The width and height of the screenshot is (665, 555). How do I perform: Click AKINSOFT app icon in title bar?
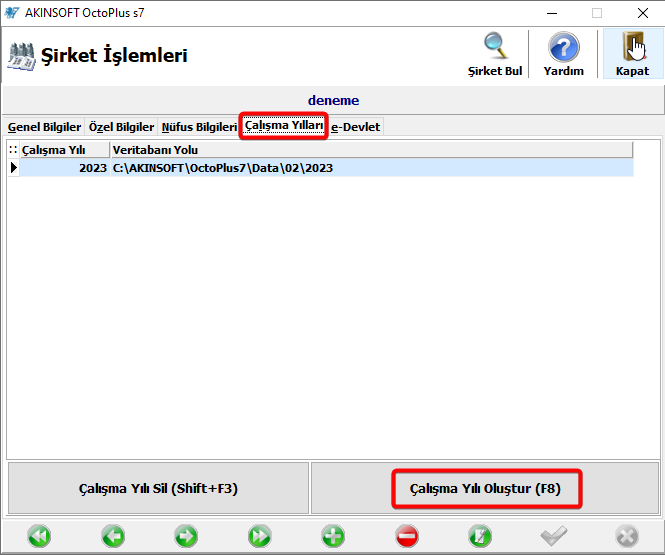click(11, 13)
